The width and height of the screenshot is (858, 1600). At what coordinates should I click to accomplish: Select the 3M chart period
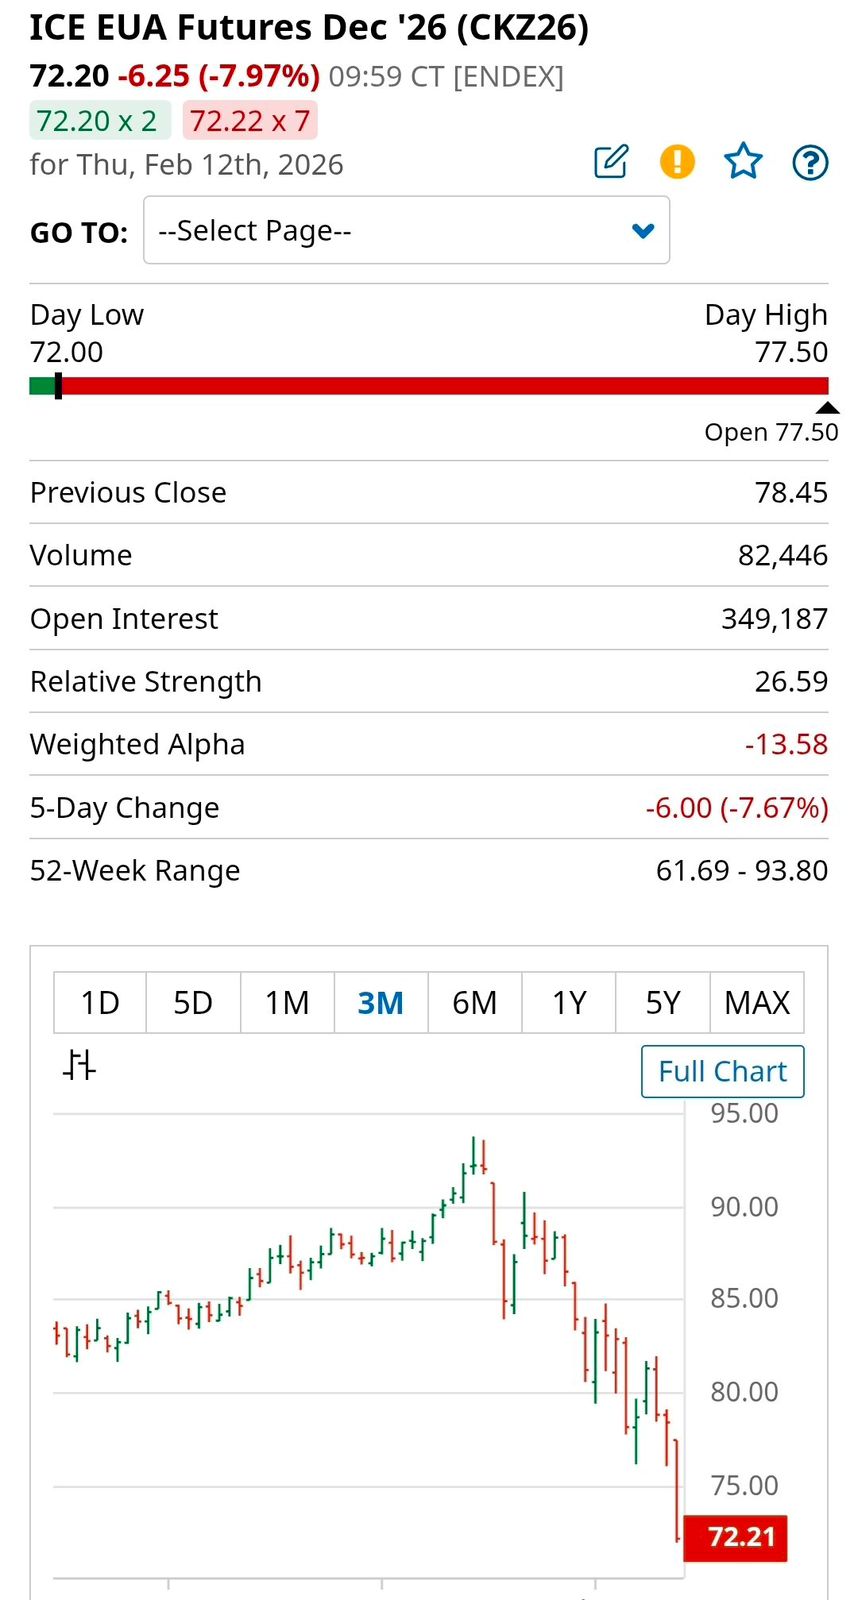tap(381, 1002)
